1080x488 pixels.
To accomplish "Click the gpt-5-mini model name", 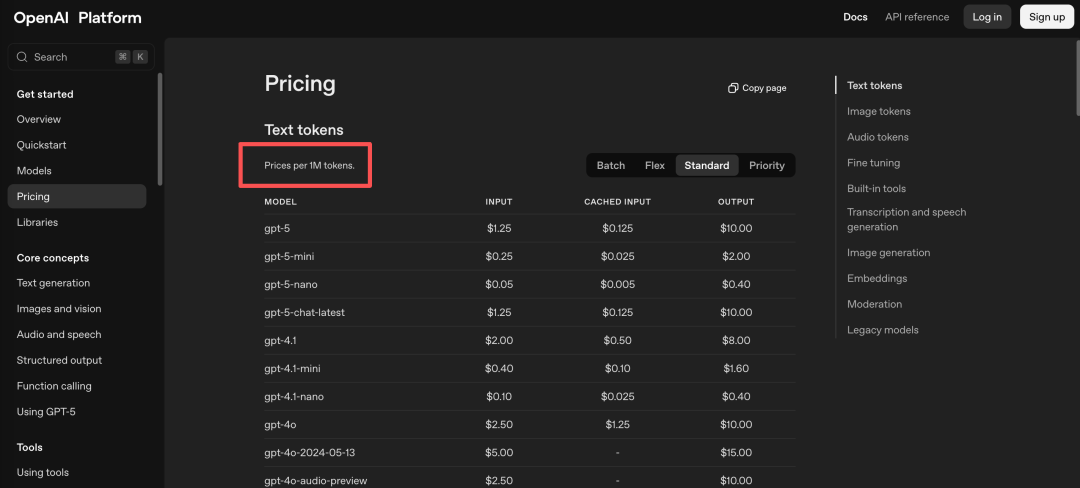I will click(x=289, y=256).
